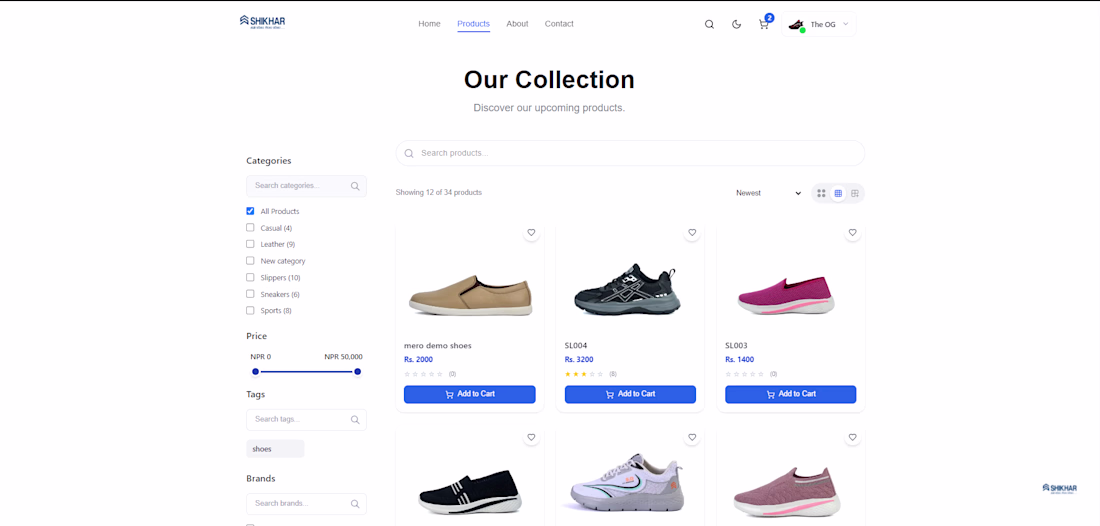Check the New category checkbox
Screen dimensions: 1100x526
(250, 261)
